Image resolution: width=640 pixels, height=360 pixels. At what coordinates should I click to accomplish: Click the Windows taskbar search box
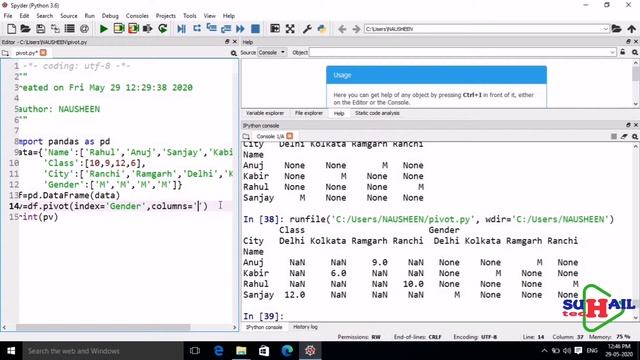(x=102, y=351)
